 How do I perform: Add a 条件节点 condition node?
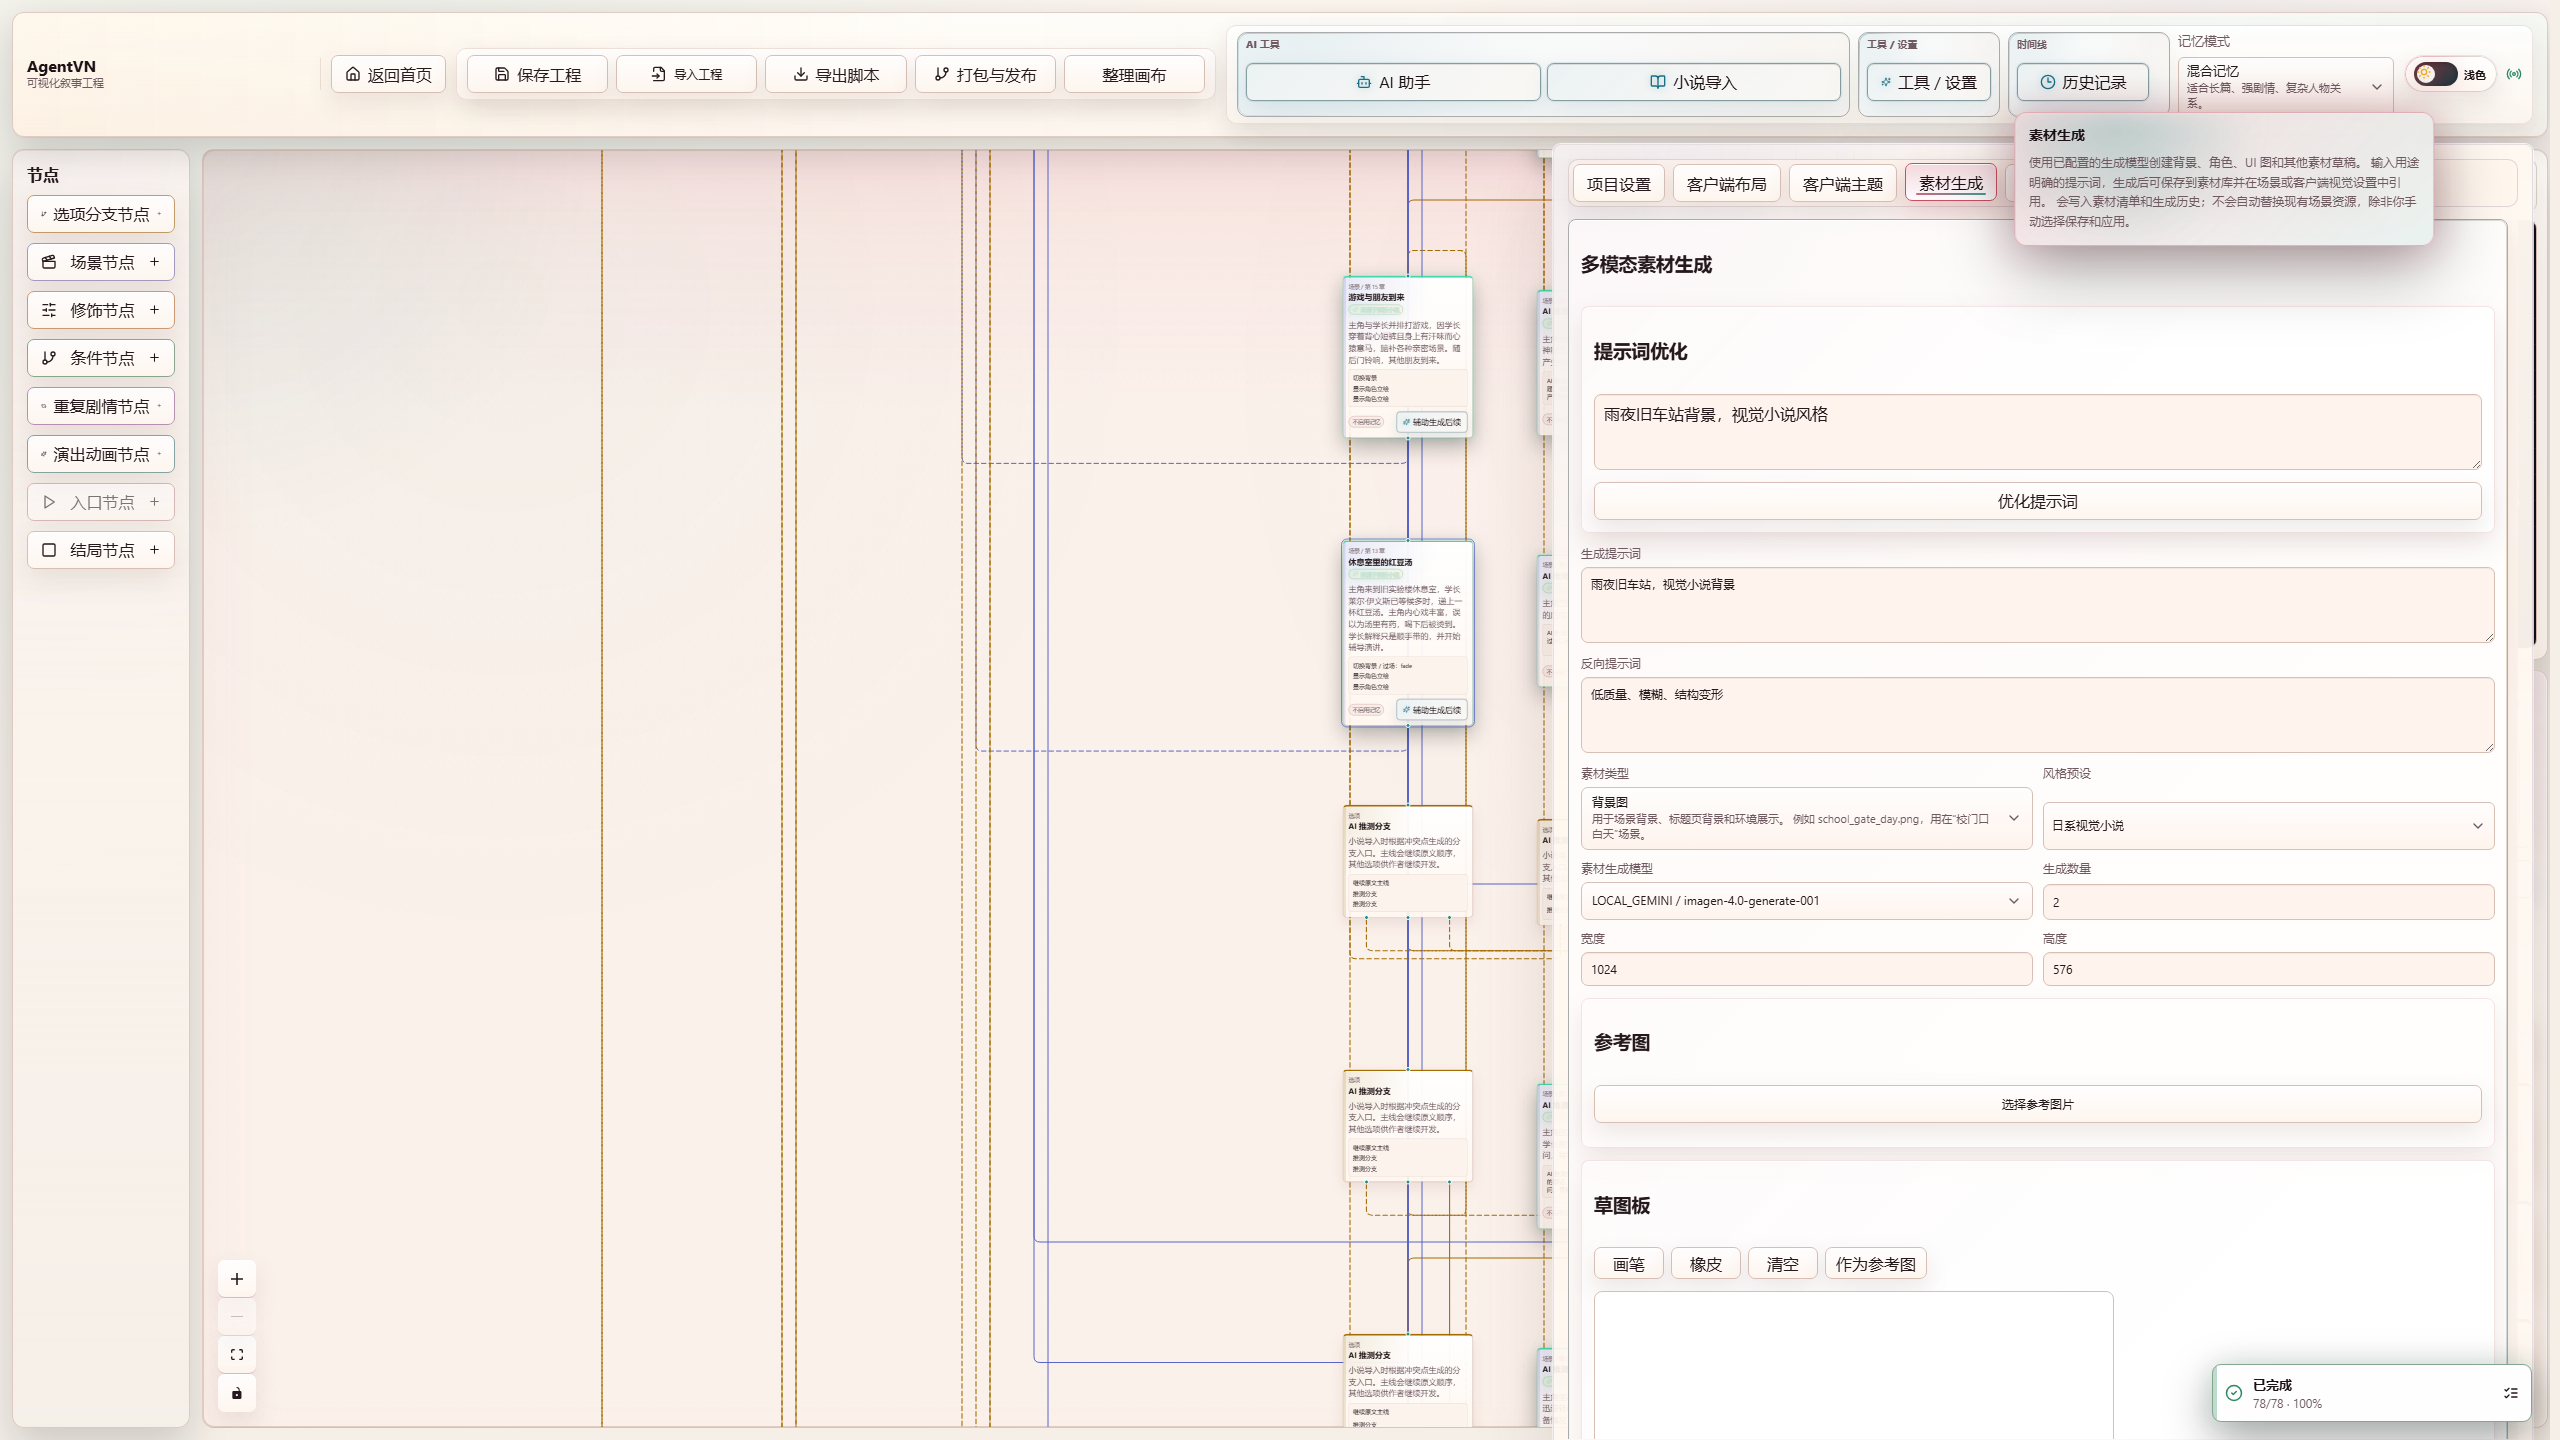point(101,358)
